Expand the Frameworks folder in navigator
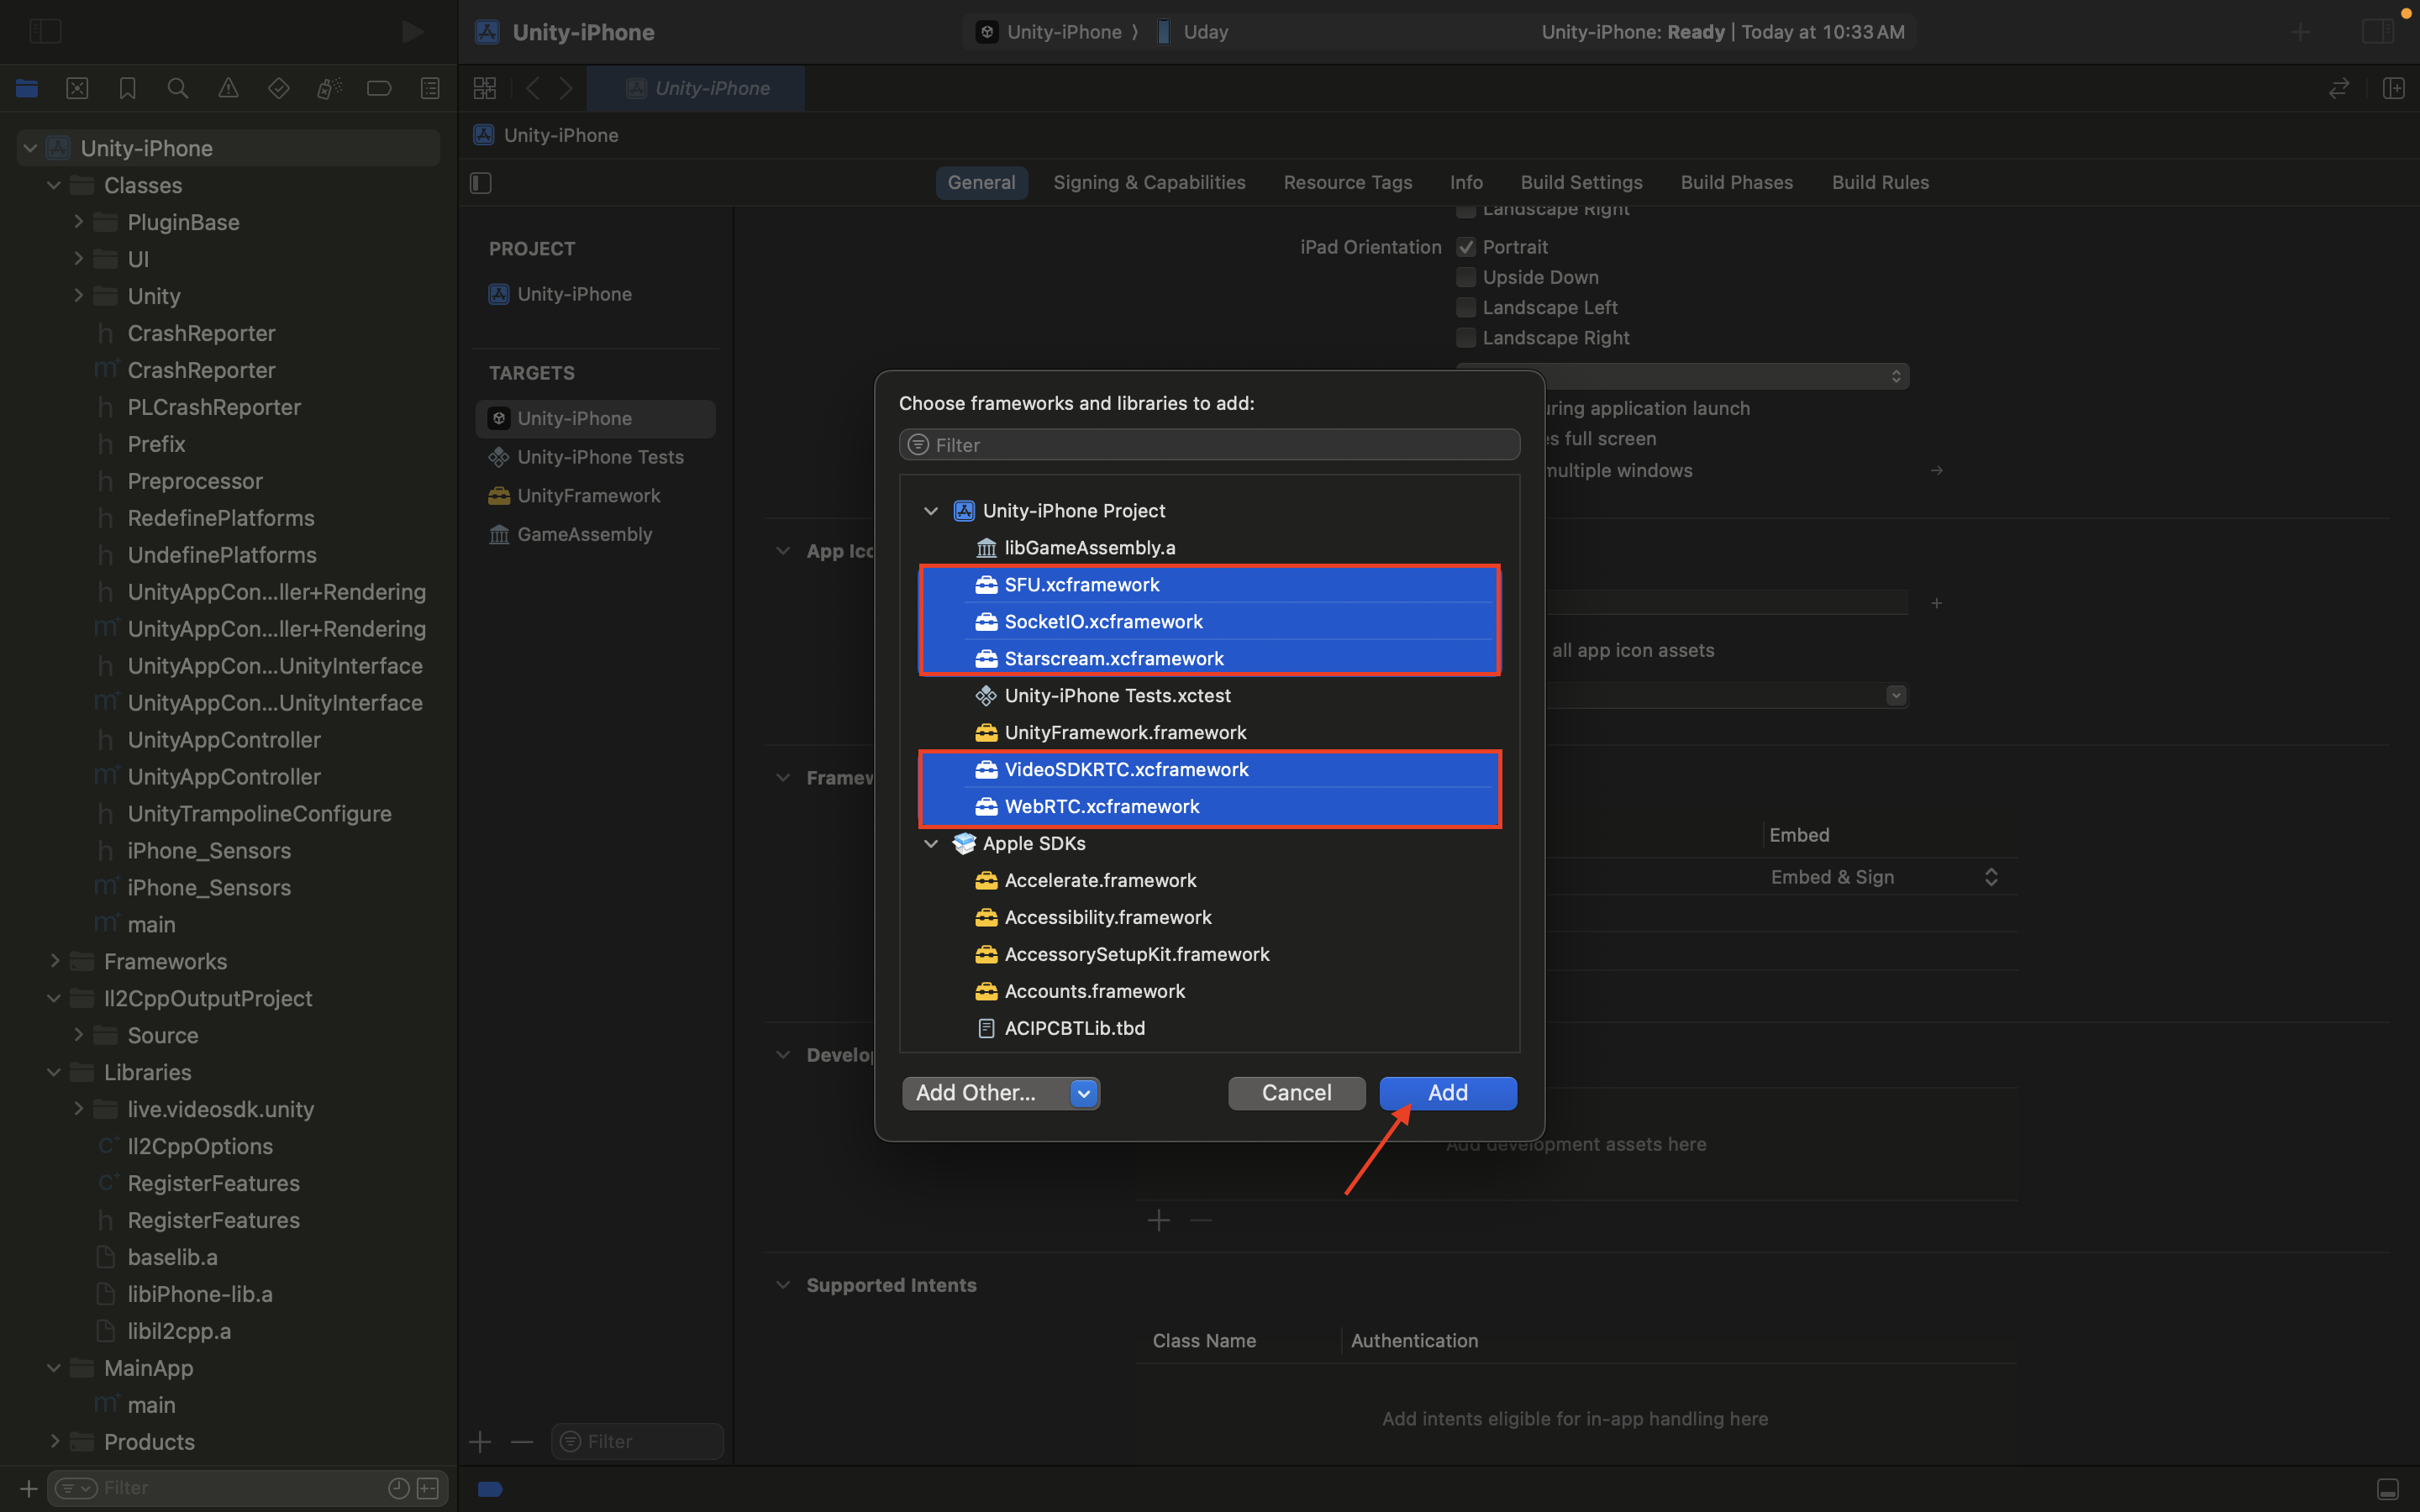Image resolution: width=2420 pixels, height=1512 pixels. pyautogui.click(x=55, y=961)
